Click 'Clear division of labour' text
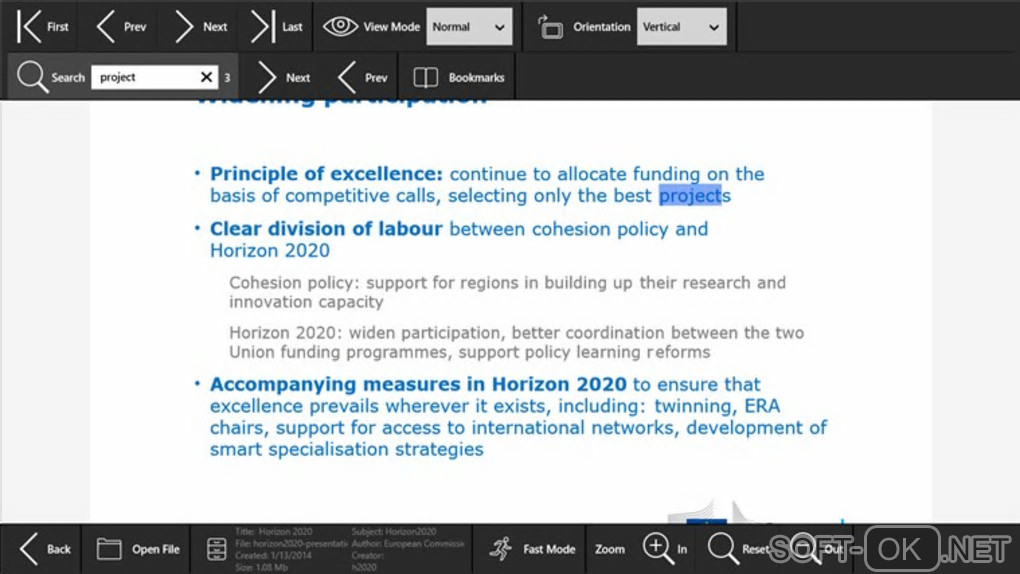Screen dimensions: 1020x574 [325, 229]
